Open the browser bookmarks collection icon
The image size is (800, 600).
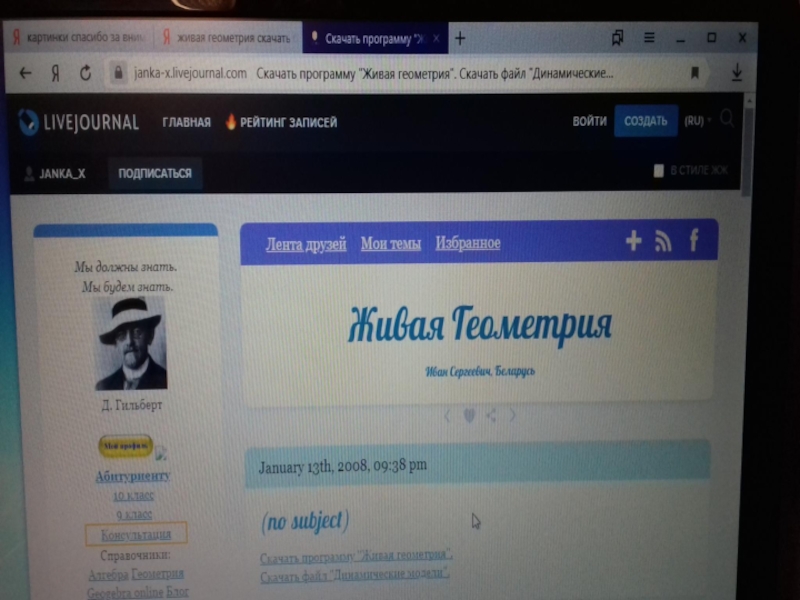point(617,37)
